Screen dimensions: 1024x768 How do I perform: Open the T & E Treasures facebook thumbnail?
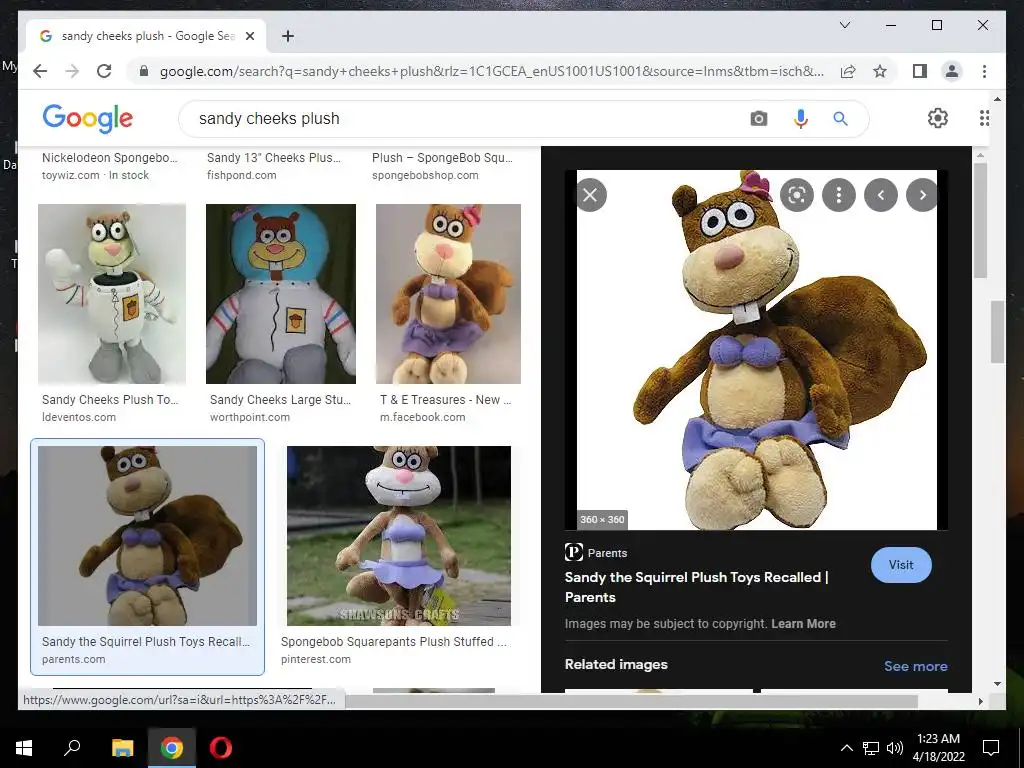[x=448, y=294]
